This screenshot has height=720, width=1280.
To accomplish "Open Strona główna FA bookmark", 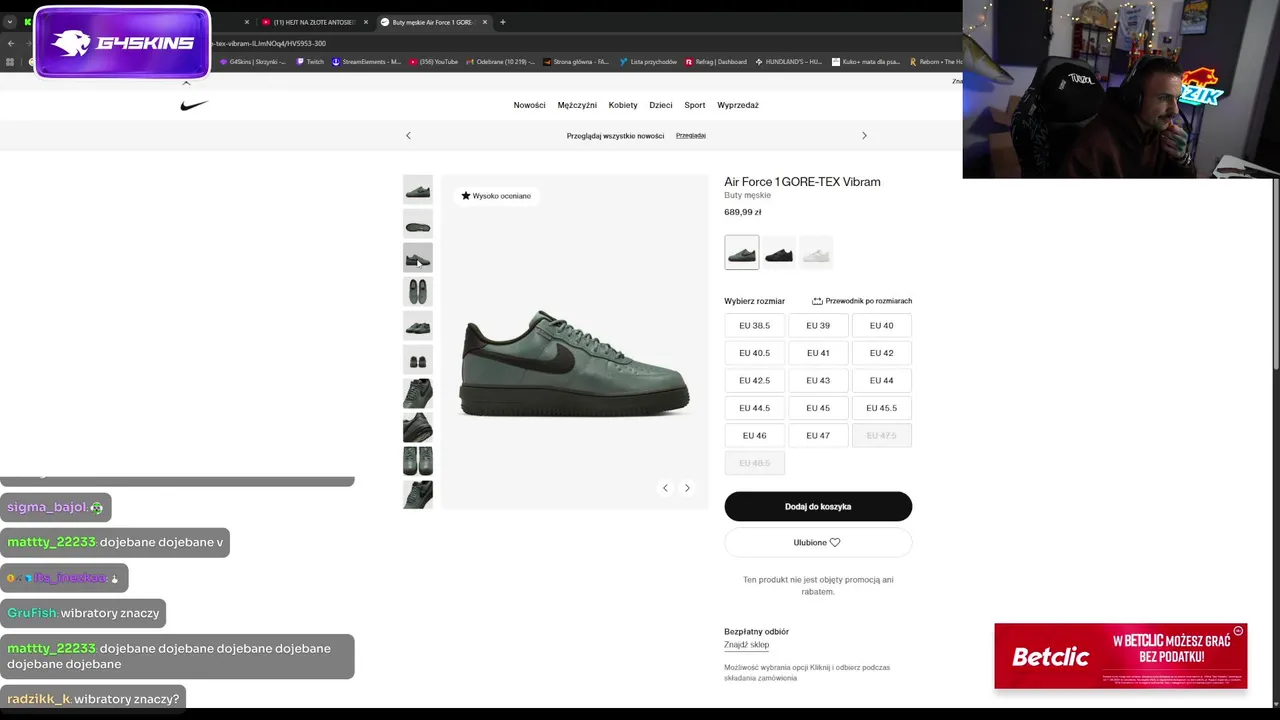I will coord(576,62).
